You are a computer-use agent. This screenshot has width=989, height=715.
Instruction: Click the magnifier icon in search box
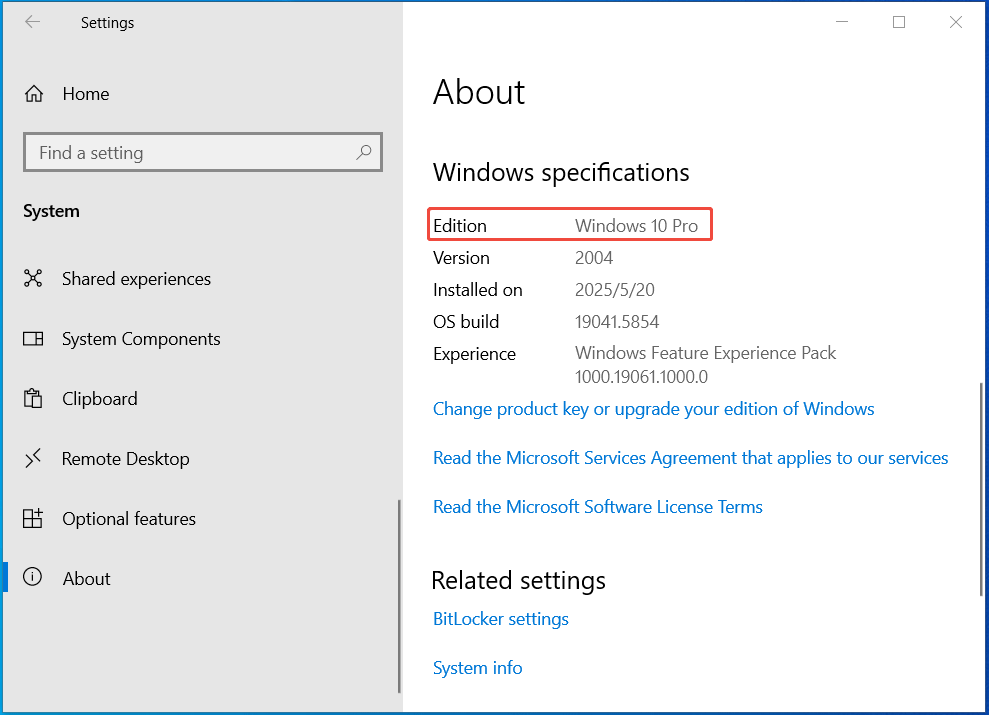coord(364,152)
